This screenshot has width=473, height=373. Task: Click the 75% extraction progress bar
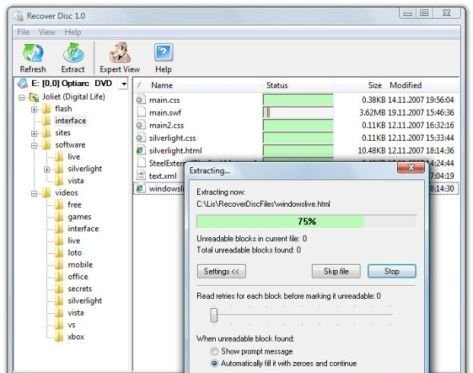click(306, 221)
